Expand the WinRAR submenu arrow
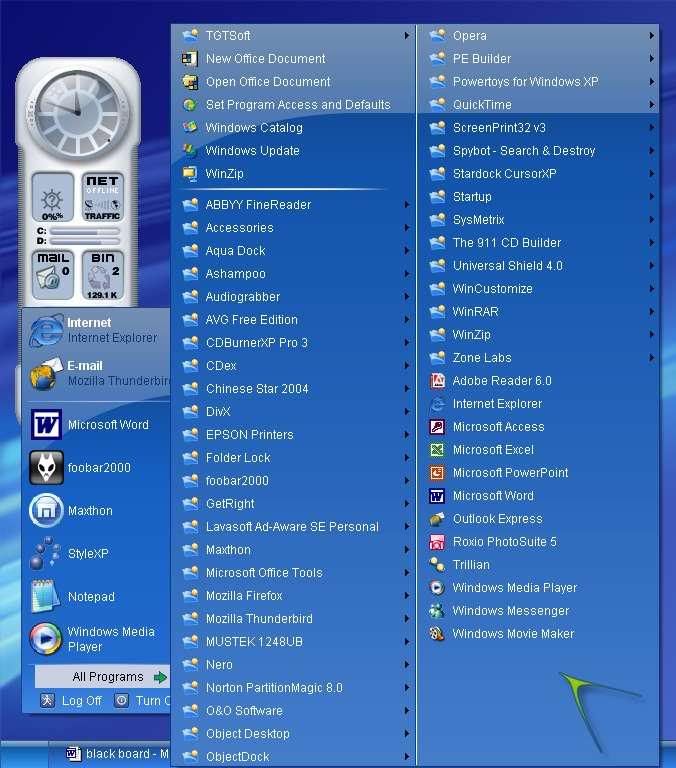This screenshot has width=676, height=768. pyautogui.click(x=652, y=312)
